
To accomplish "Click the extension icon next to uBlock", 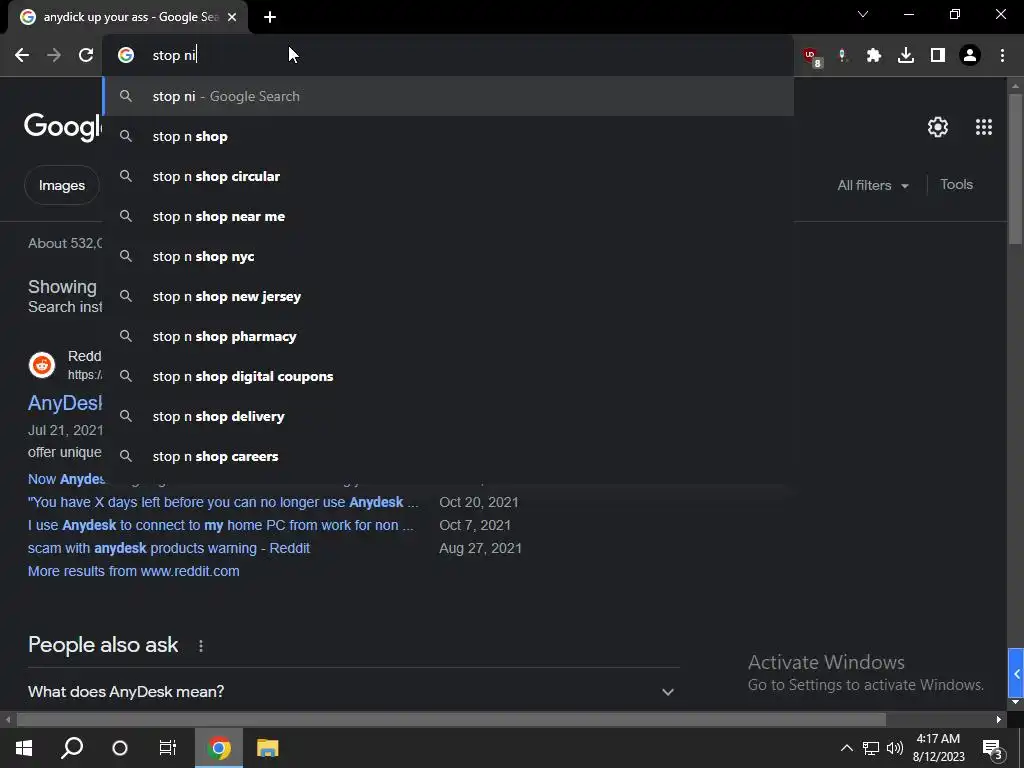I will [843, 56].
